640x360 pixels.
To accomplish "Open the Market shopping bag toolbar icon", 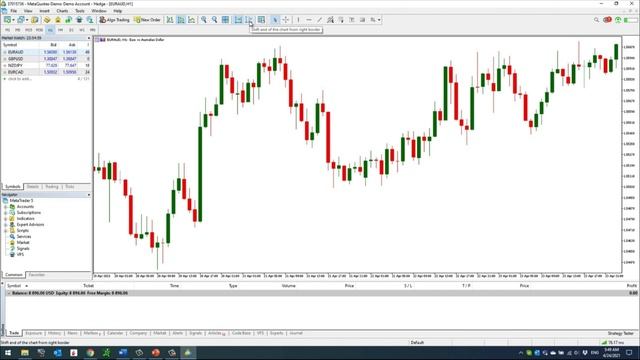I will pyautogui.click(x=58, y=20).
